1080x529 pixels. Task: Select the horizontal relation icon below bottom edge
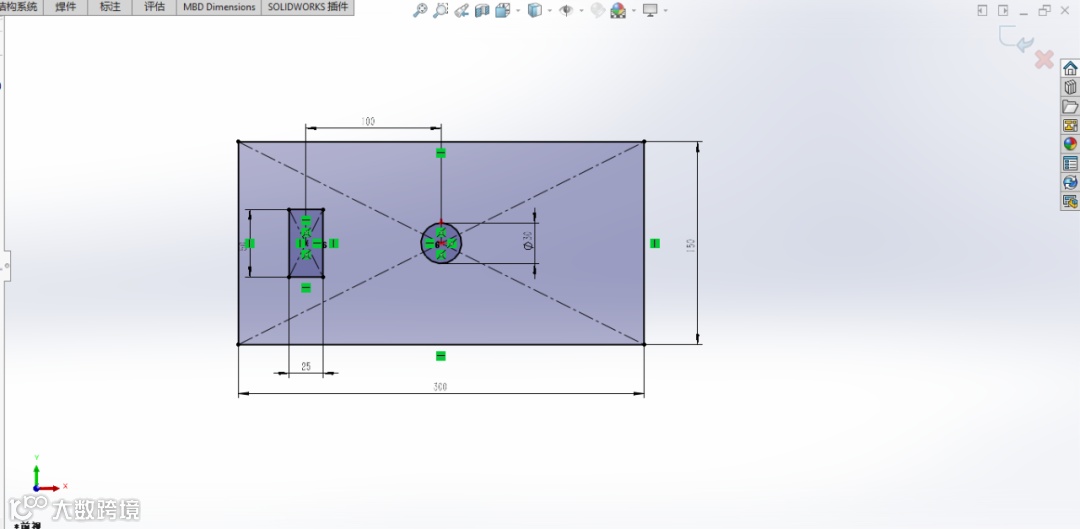point(441,355)
